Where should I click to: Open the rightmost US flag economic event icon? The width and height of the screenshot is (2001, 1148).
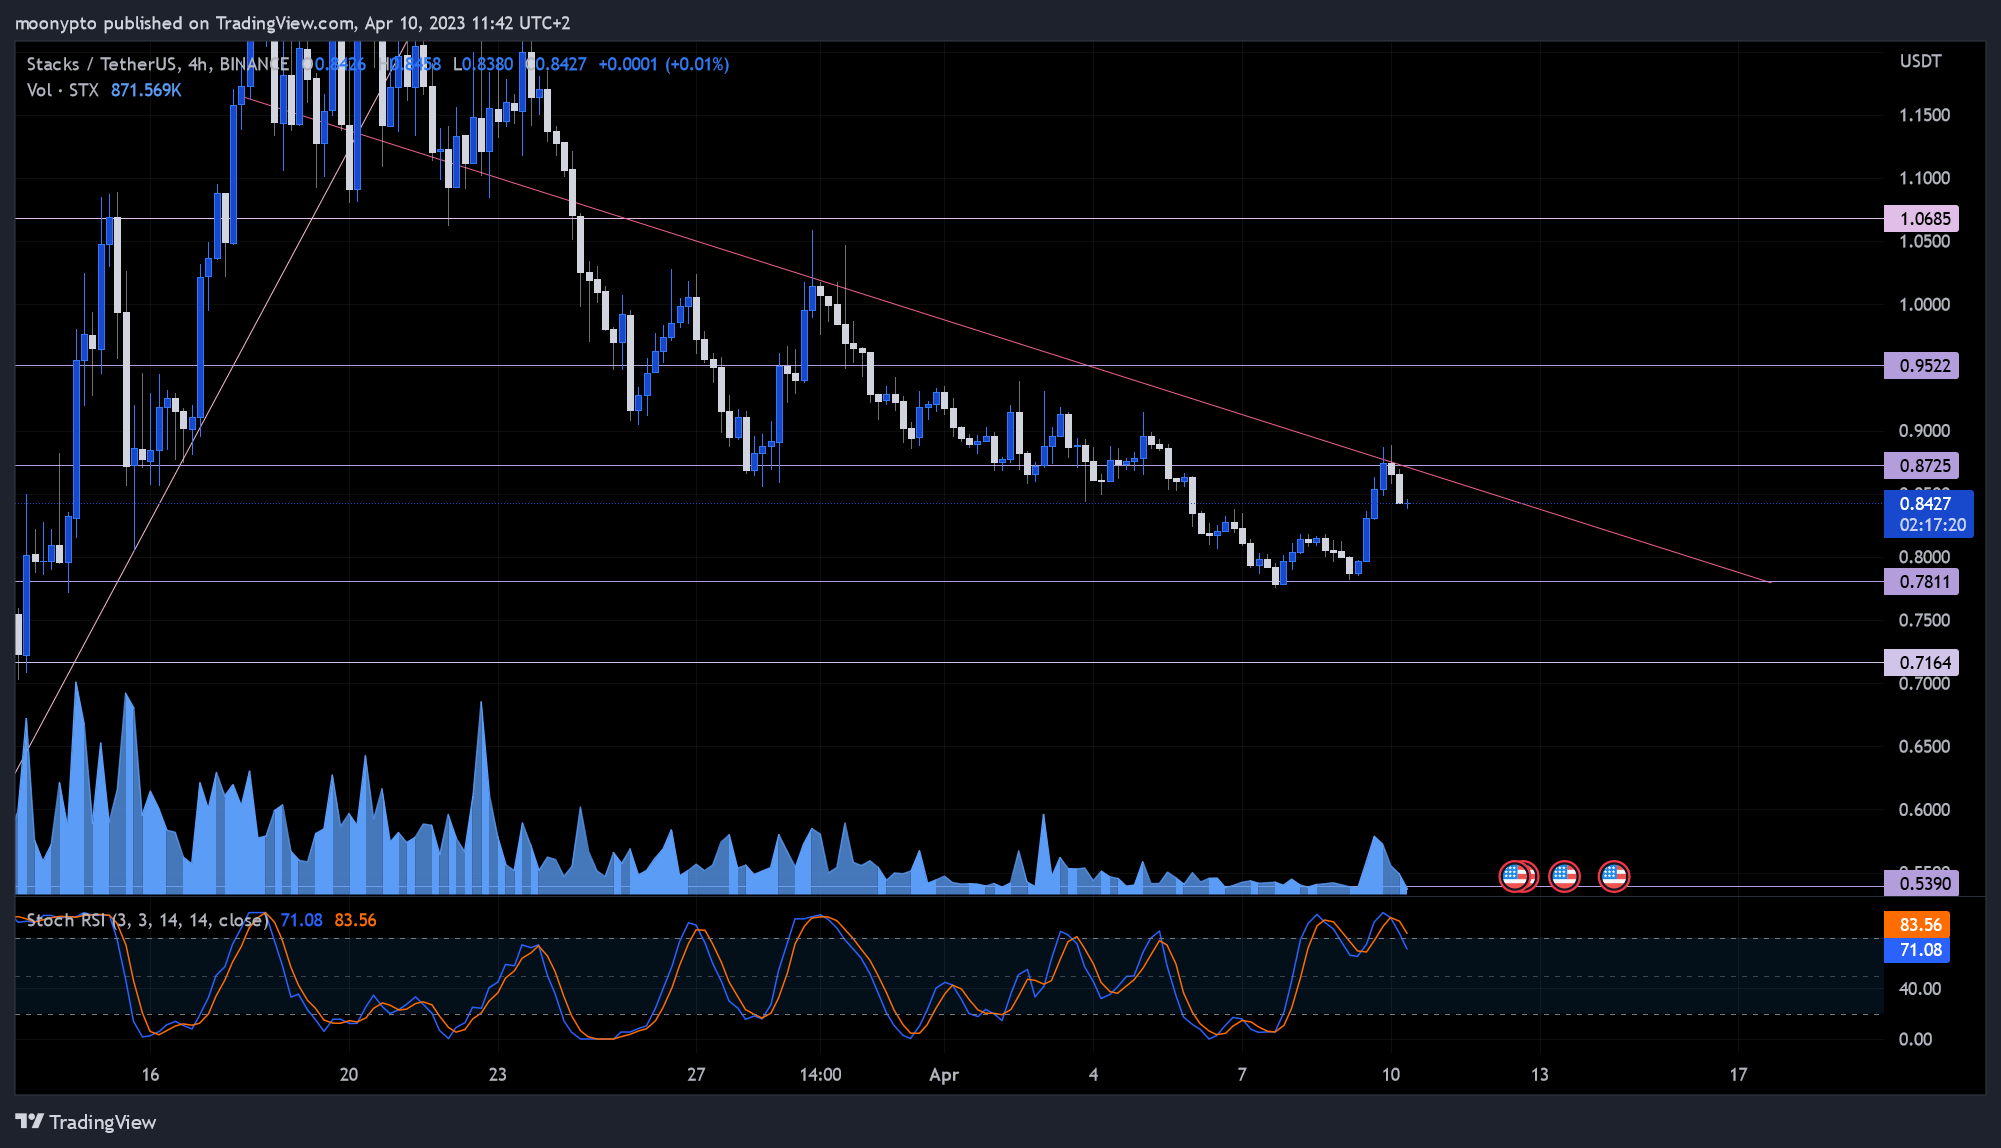pyautogui.click(x=1613, y=877)
